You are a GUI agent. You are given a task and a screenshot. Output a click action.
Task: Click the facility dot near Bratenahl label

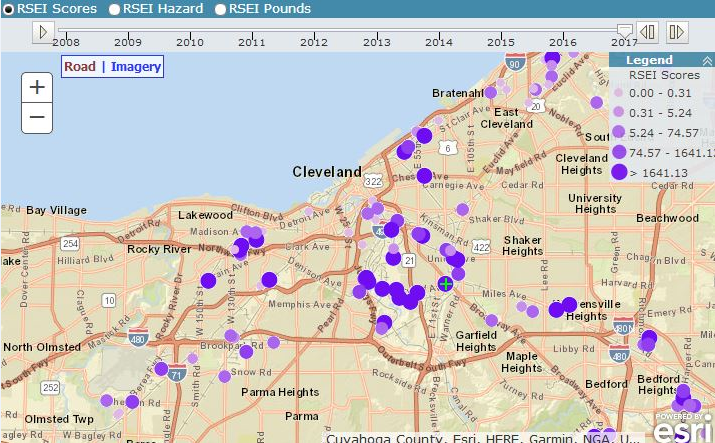[x=491, y=93]
